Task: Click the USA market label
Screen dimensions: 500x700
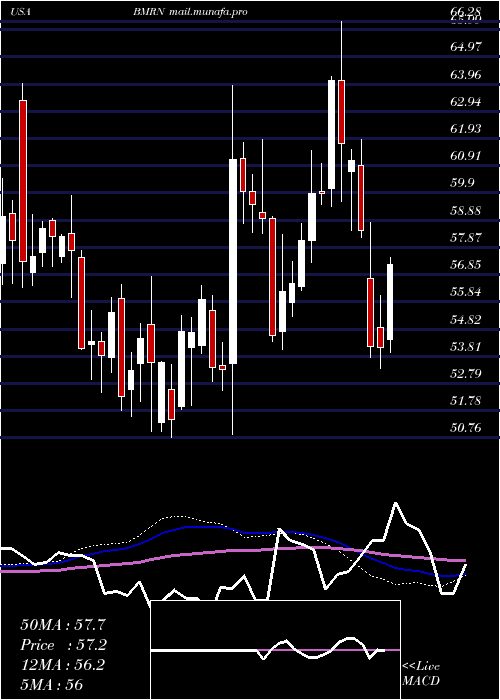Action: [x=21, y=12]
